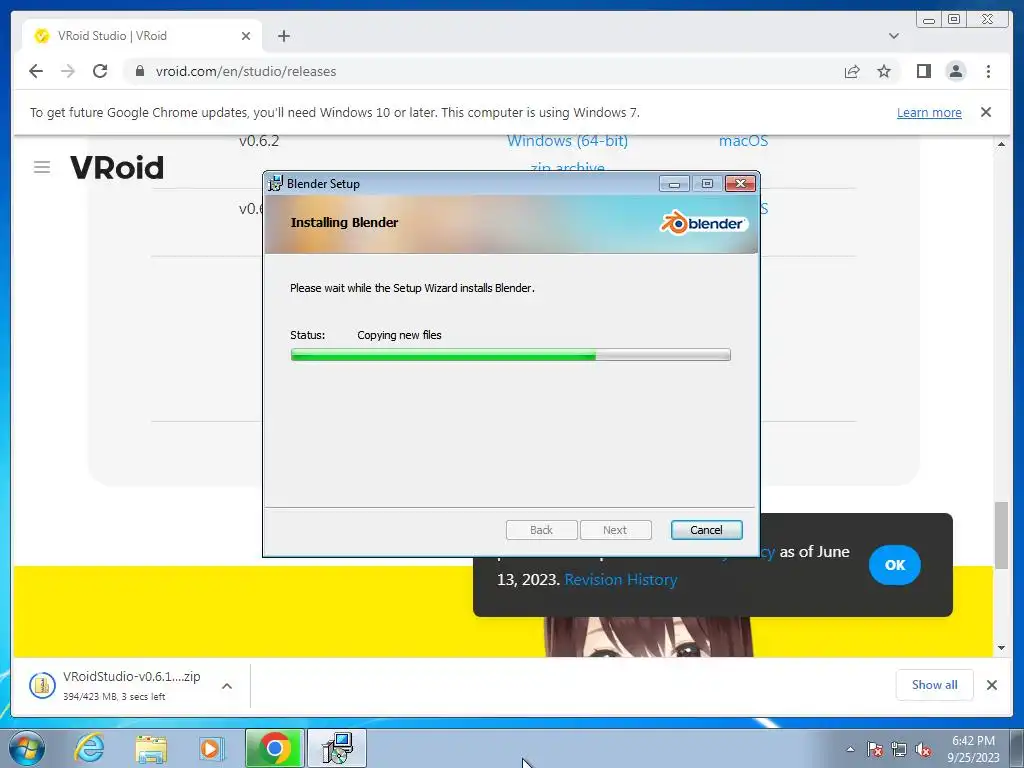This screenshot has height=768, width=1024.
Task: Open the taskbar clock showing 6:42 PM
Action: click(x=973, y=749)
